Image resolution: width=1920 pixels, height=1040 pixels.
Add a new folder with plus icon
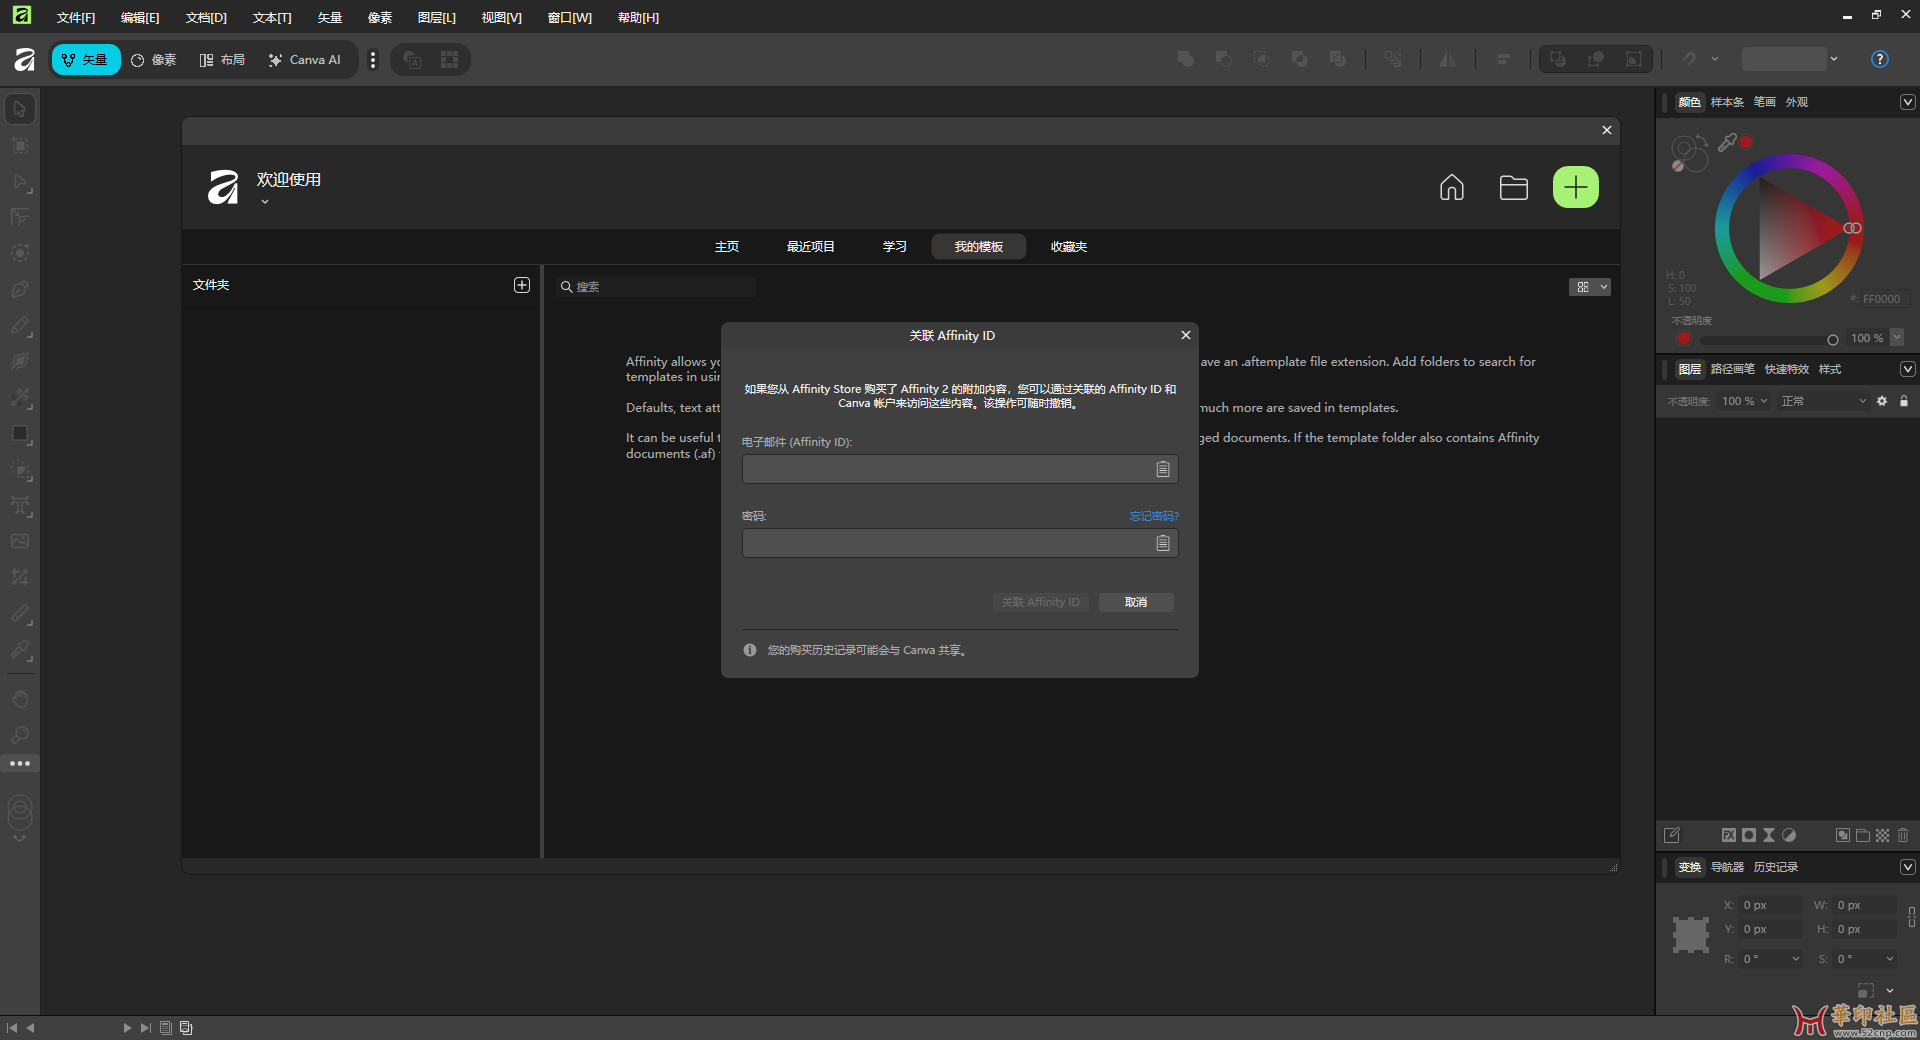tap(521, 285)
